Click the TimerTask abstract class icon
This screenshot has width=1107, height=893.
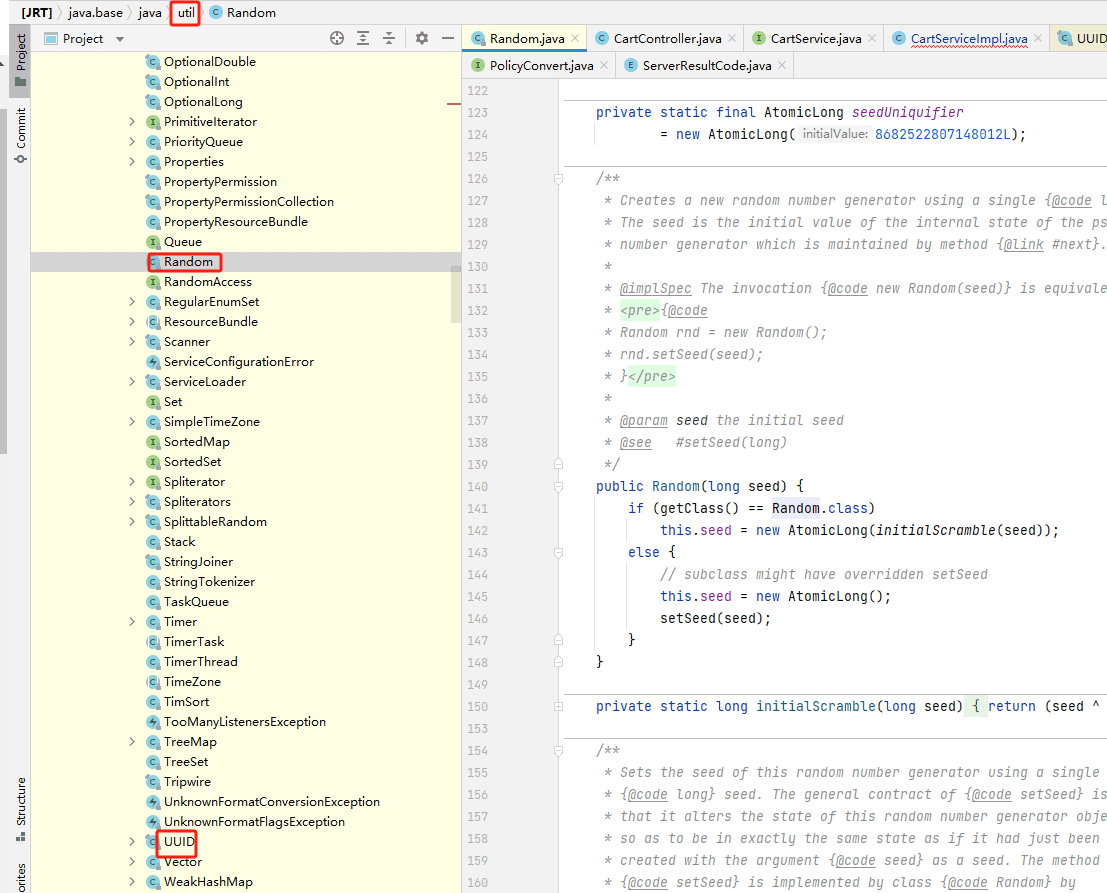point(152,642)
